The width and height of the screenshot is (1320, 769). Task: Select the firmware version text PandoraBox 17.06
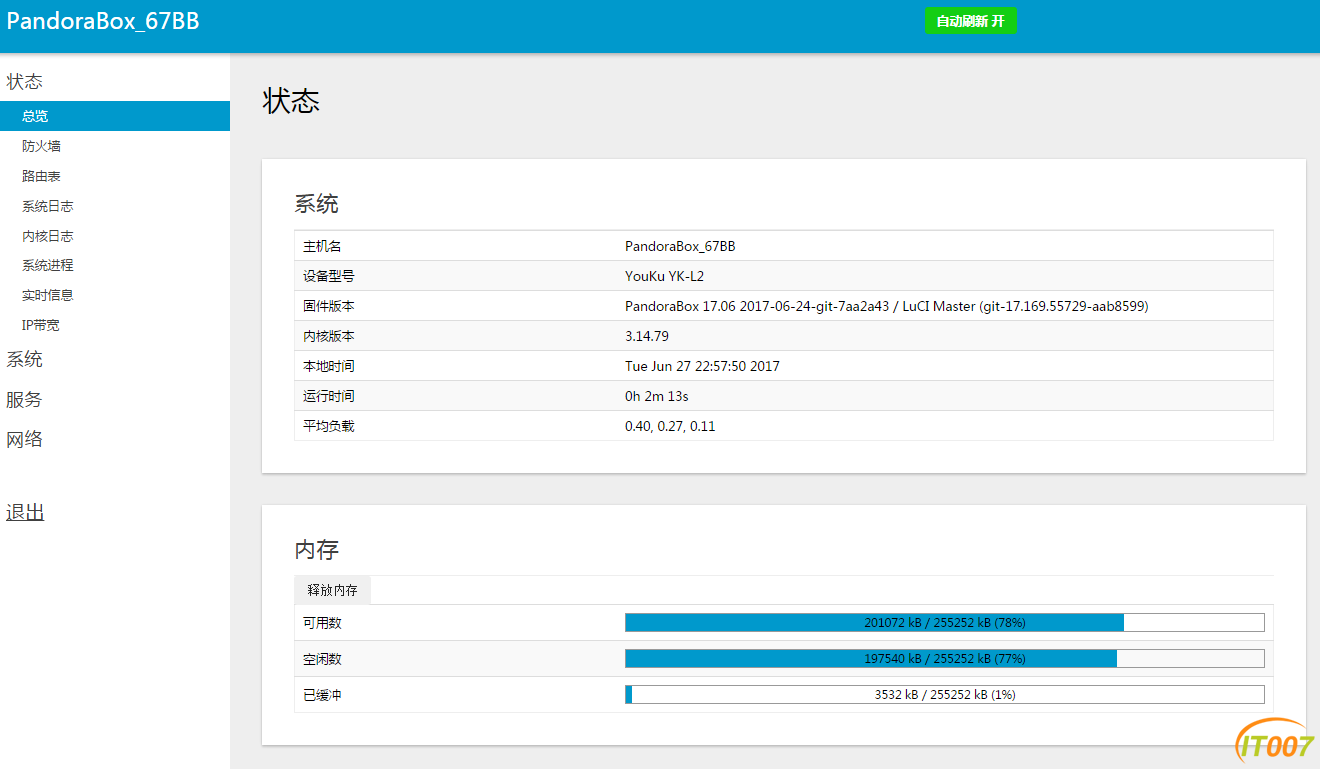click(x=680, y=306)
